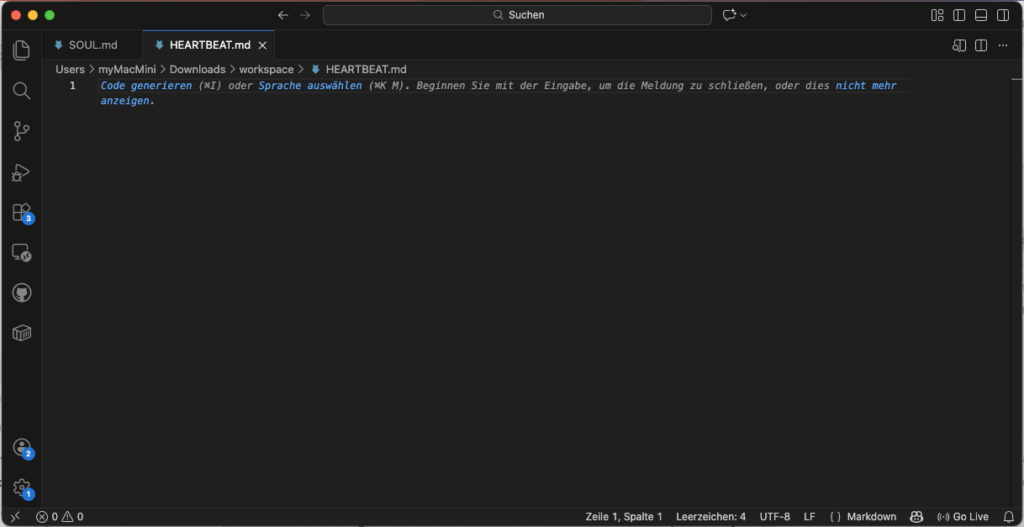The height and width of the screenshot is (527, 1024).
Task: Open the GitHub view in activity bar
Action: click(x=21, y=293)
